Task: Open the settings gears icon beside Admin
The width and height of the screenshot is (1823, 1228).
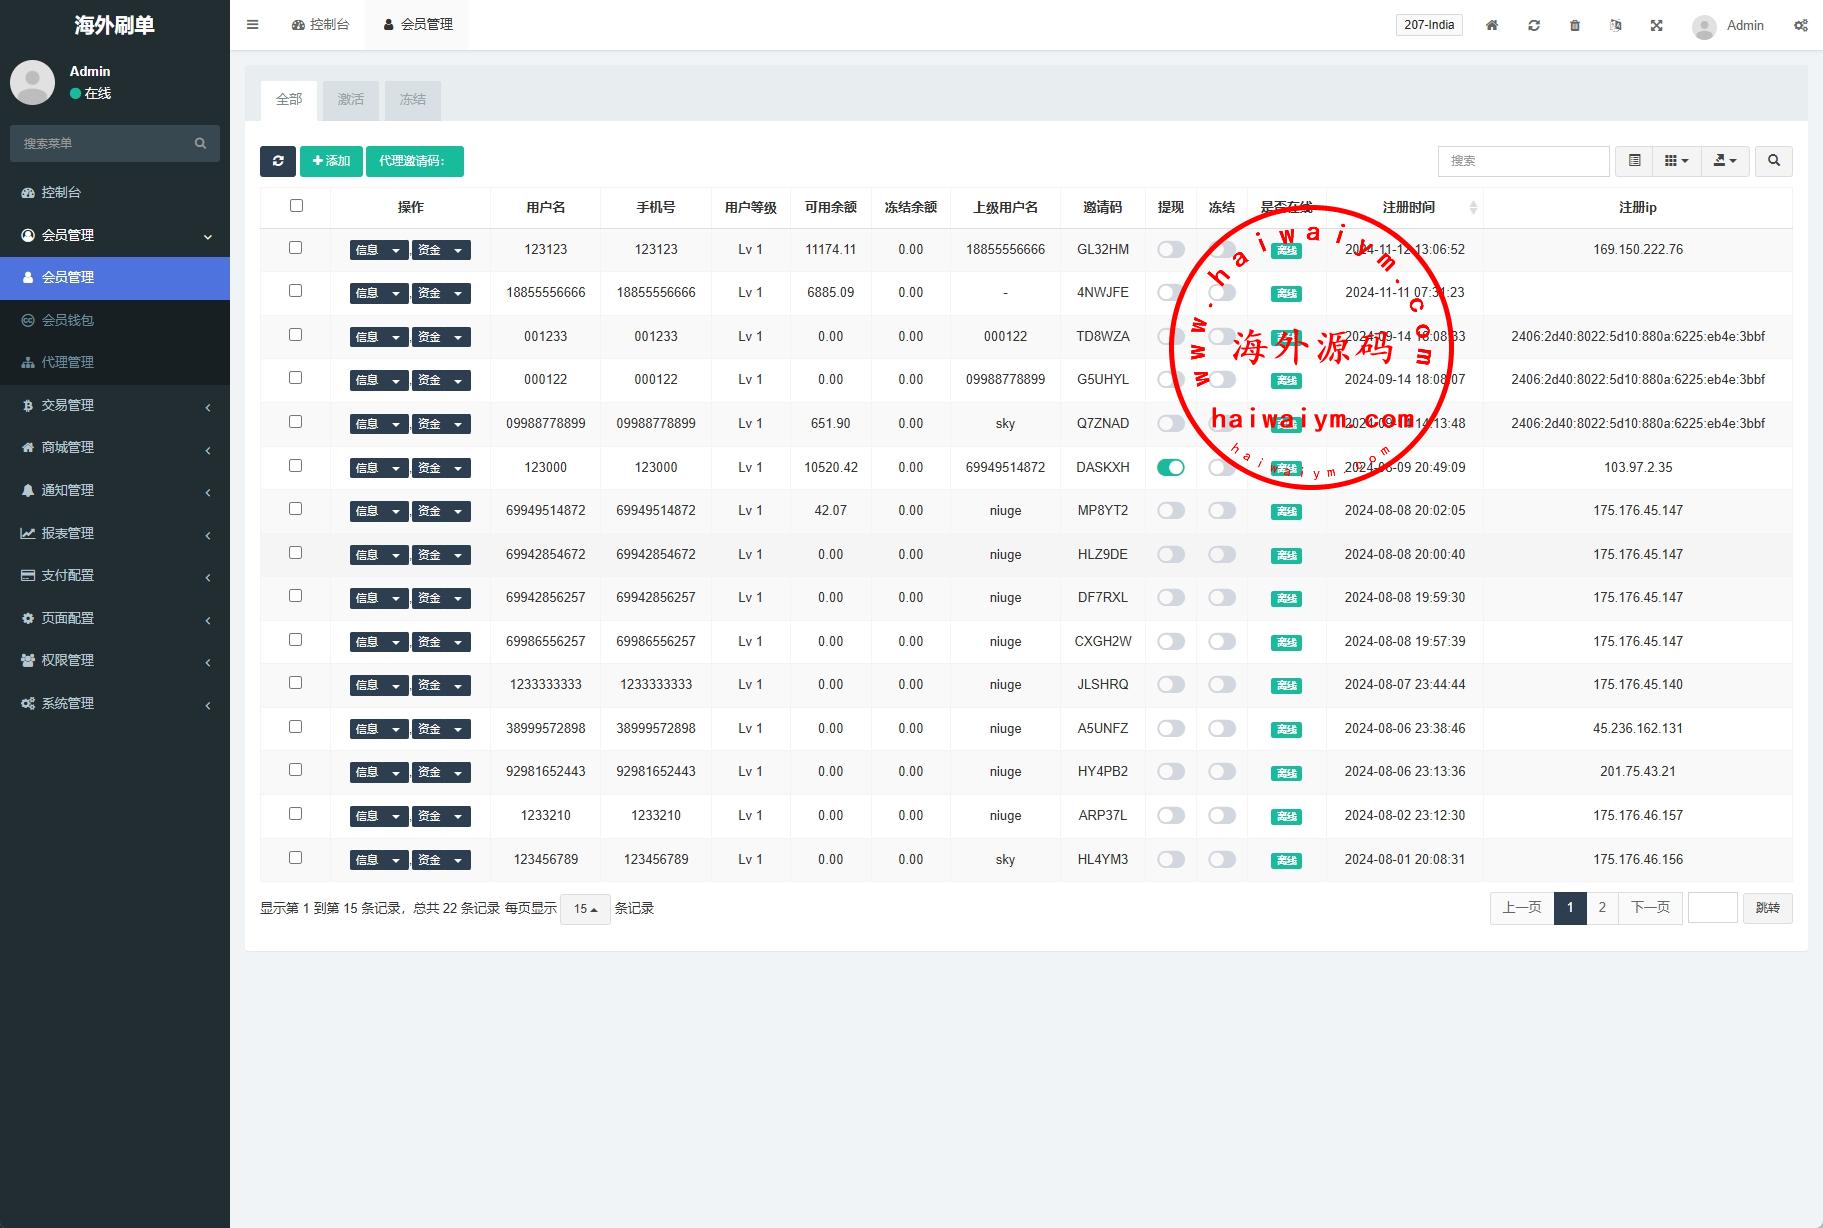Action: coord(1800,25)
